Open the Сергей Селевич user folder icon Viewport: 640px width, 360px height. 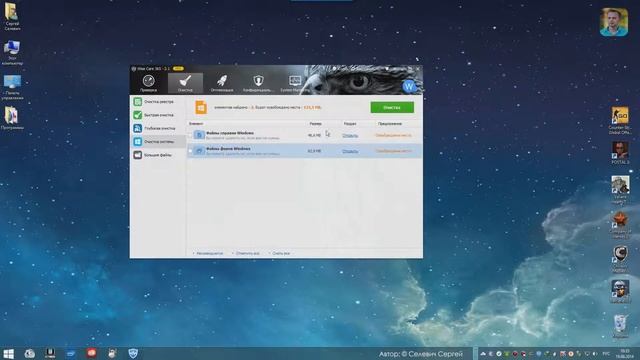(x=12, y=17)
